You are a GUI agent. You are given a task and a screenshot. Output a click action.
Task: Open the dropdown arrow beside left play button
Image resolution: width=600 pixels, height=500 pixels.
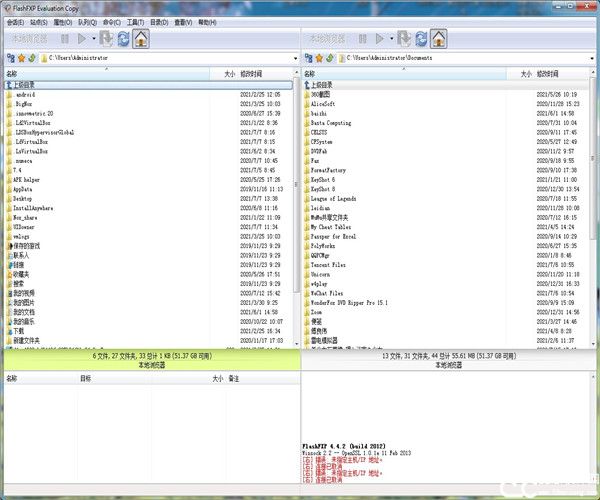94,39
